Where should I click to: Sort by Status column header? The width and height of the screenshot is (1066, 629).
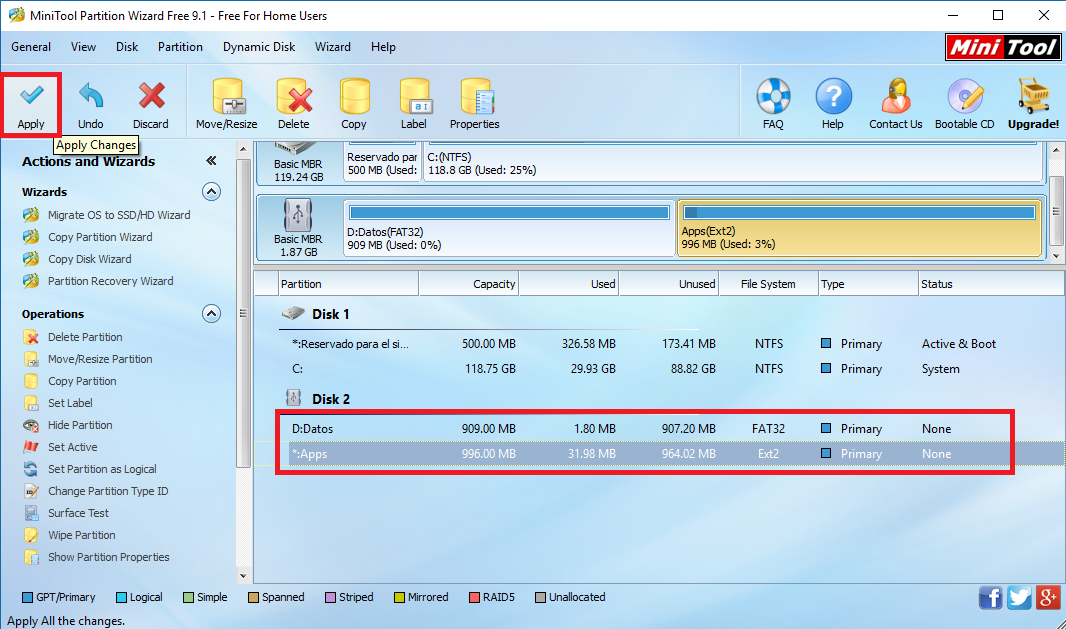[x=991, y=284]
